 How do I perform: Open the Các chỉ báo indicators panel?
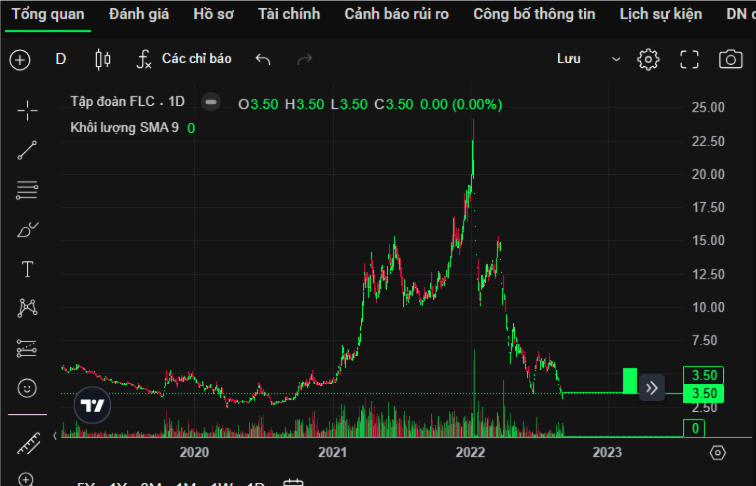click(184, 59)
